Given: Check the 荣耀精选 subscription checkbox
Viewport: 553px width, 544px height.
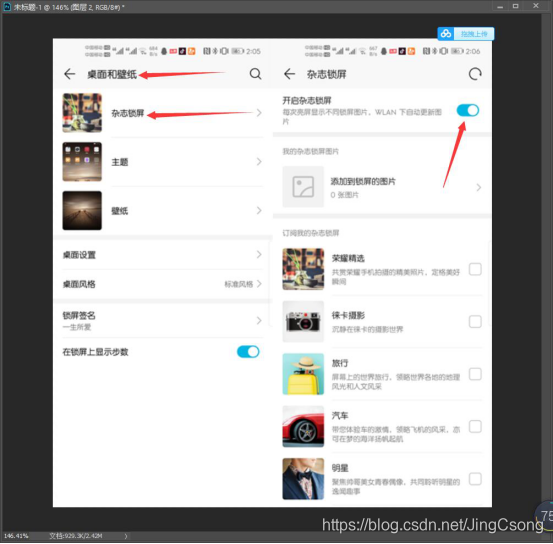Looking at the screenshot, I should 475,269.
